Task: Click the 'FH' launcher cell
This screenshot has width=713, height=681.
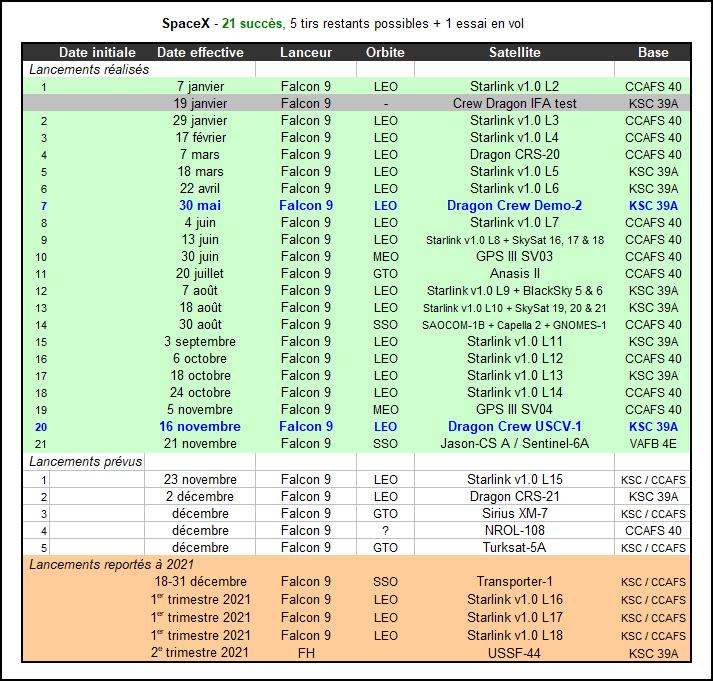Action: (306, 653)
